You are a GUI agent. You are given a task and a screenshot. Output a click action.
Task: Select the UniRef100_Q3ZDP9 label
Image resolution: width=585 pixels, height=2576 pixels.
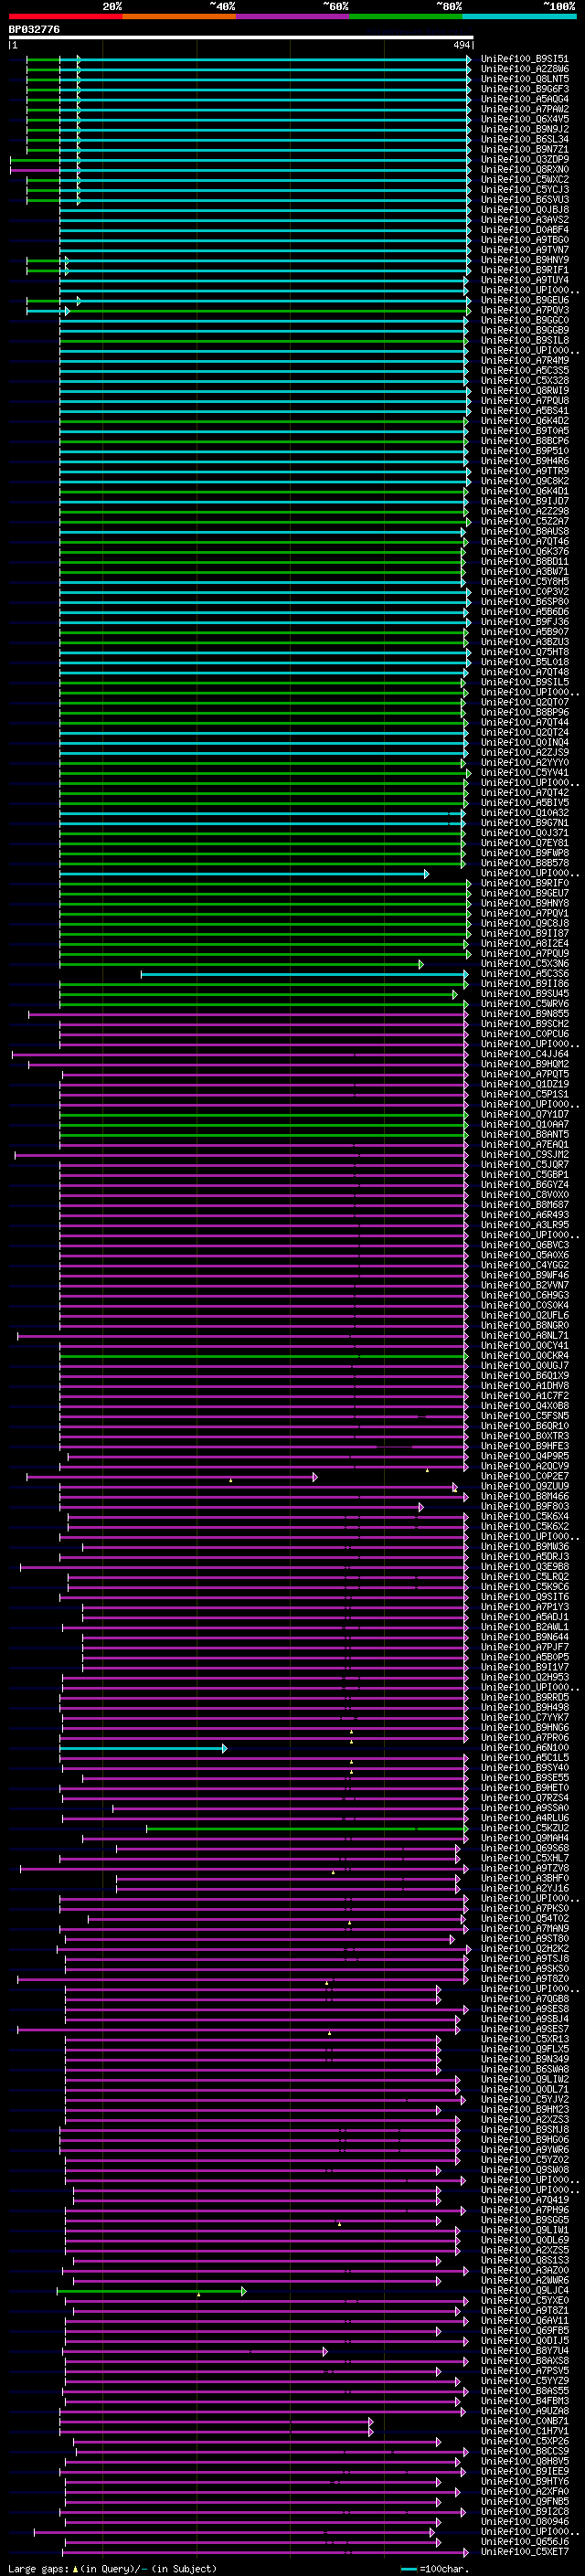tap(525, 159)
